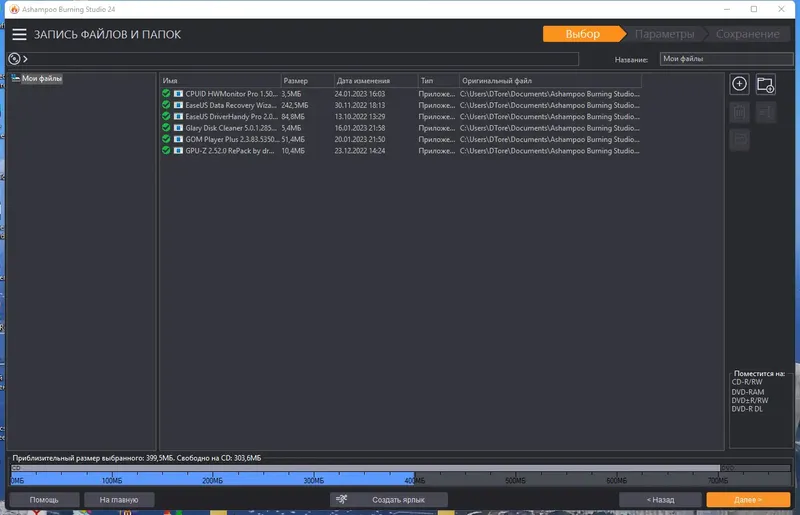The height and width of the screenshot is (515, 800).
Task: Sort list by Размер column header
Action: click(307, 81)
